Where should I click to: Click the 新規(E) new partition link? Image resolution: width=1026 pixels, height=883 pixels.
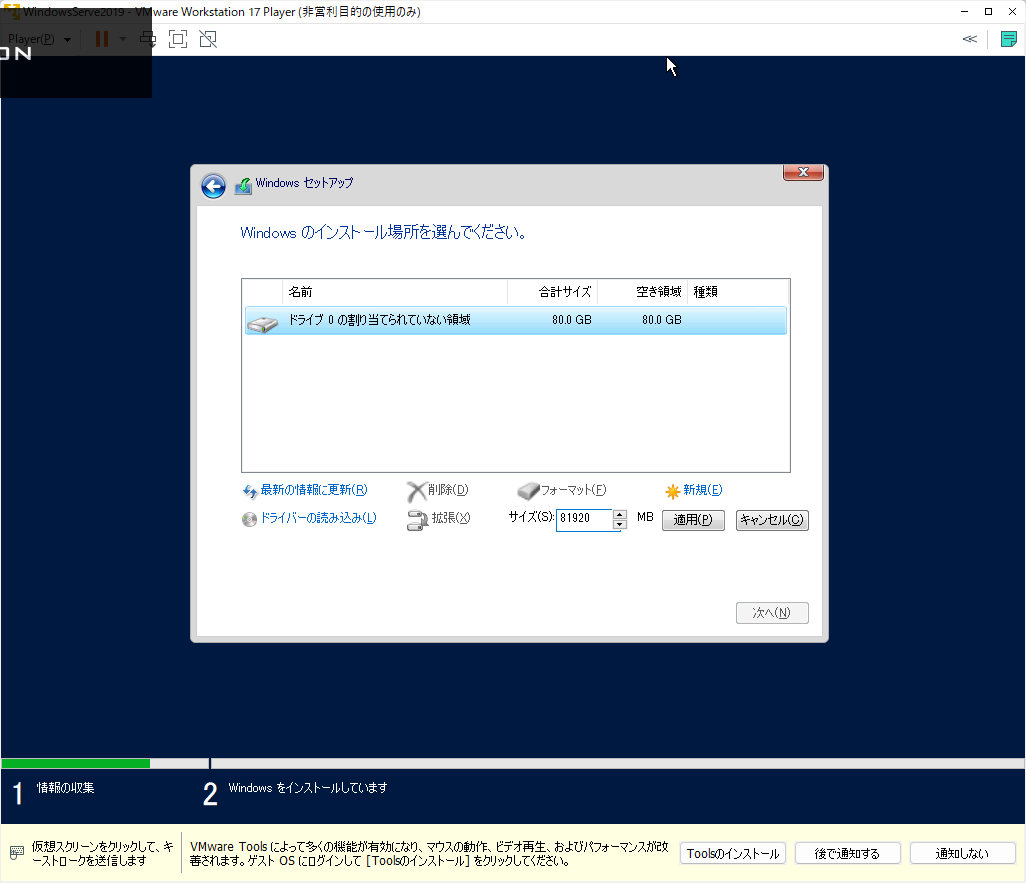[x=702, y=490]
